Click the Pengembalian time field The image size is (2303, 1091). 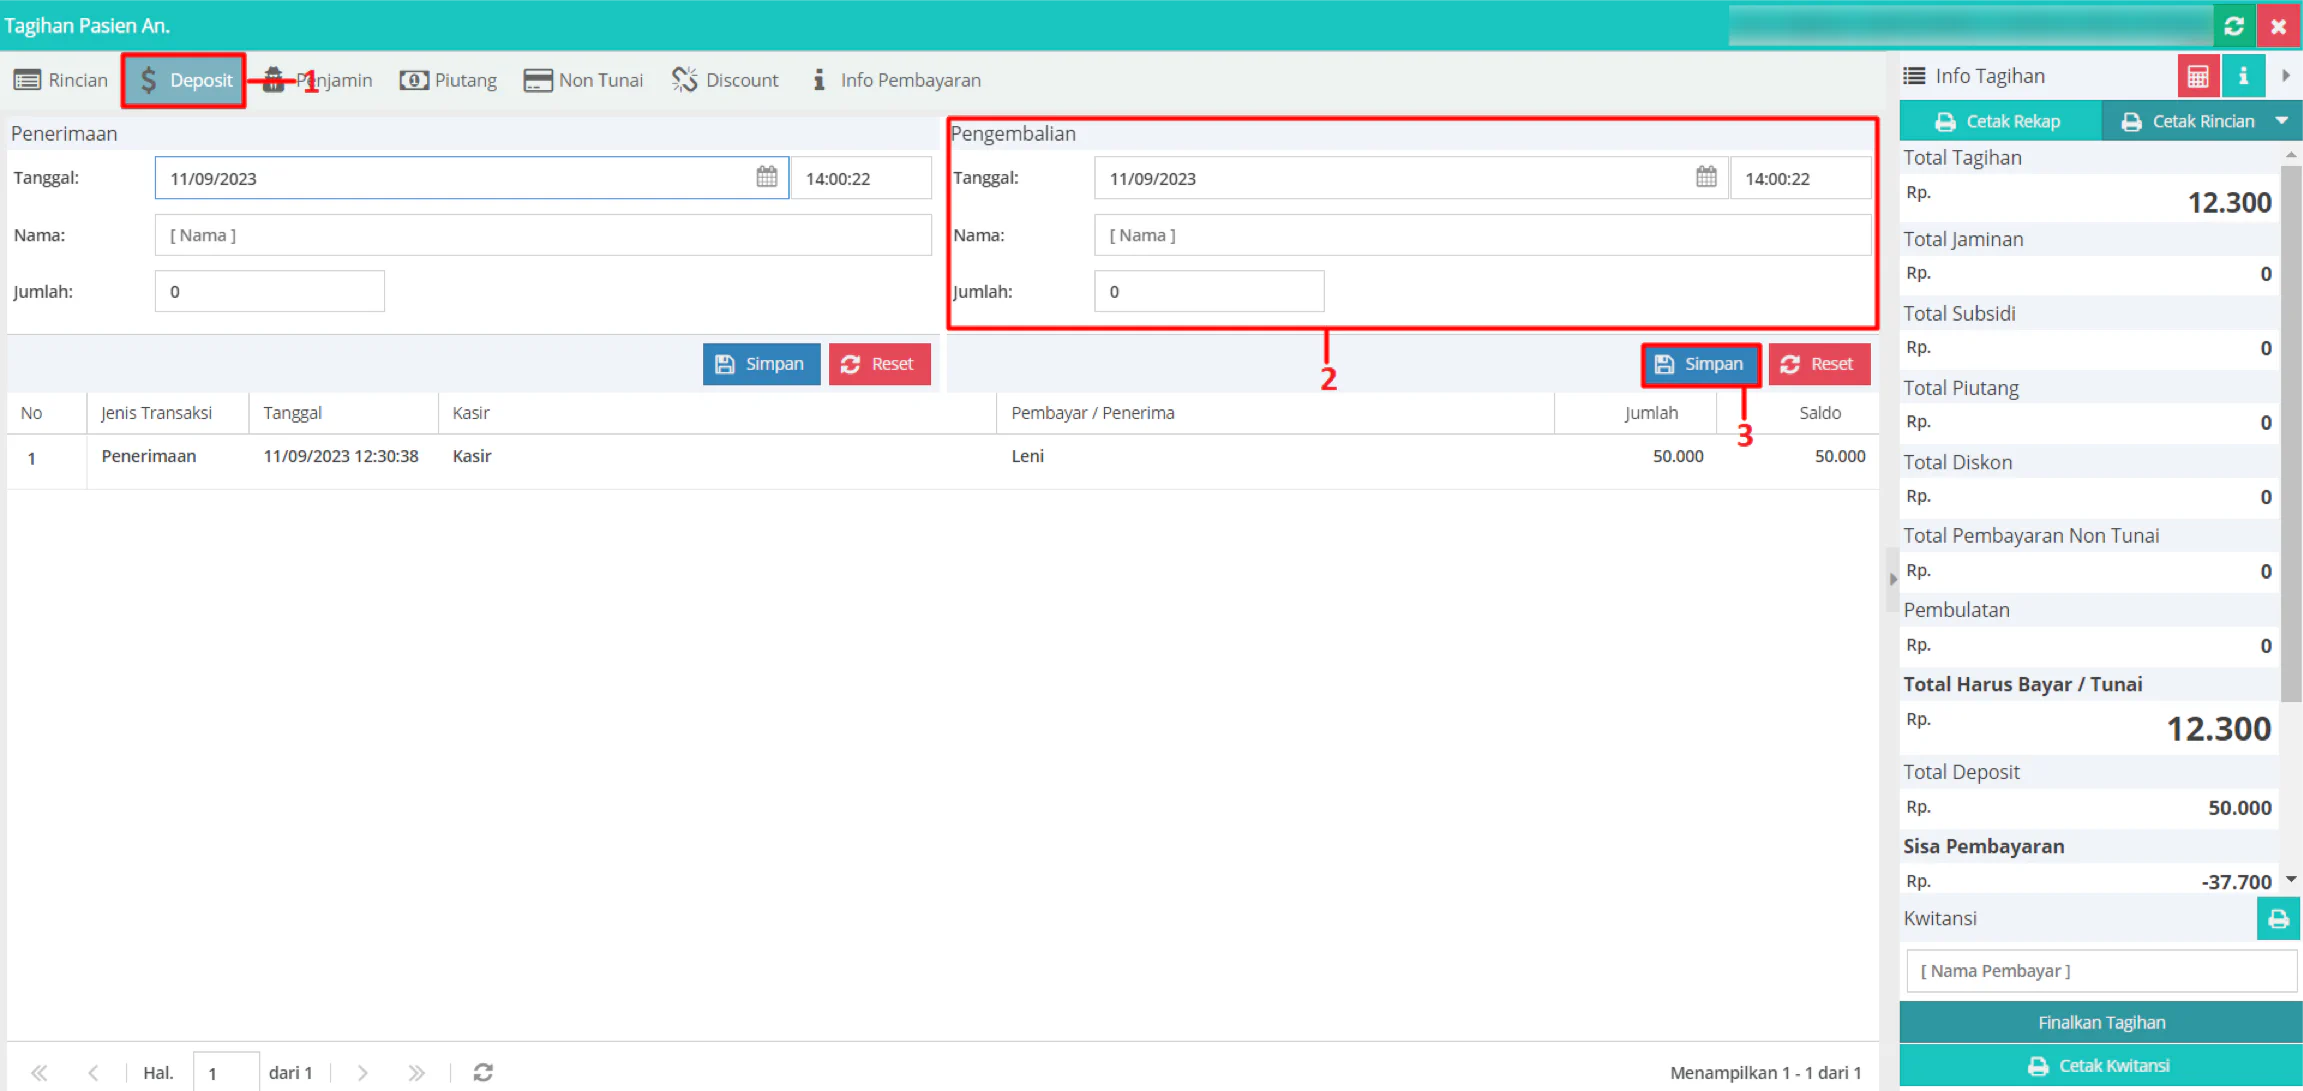point(1801,178)
